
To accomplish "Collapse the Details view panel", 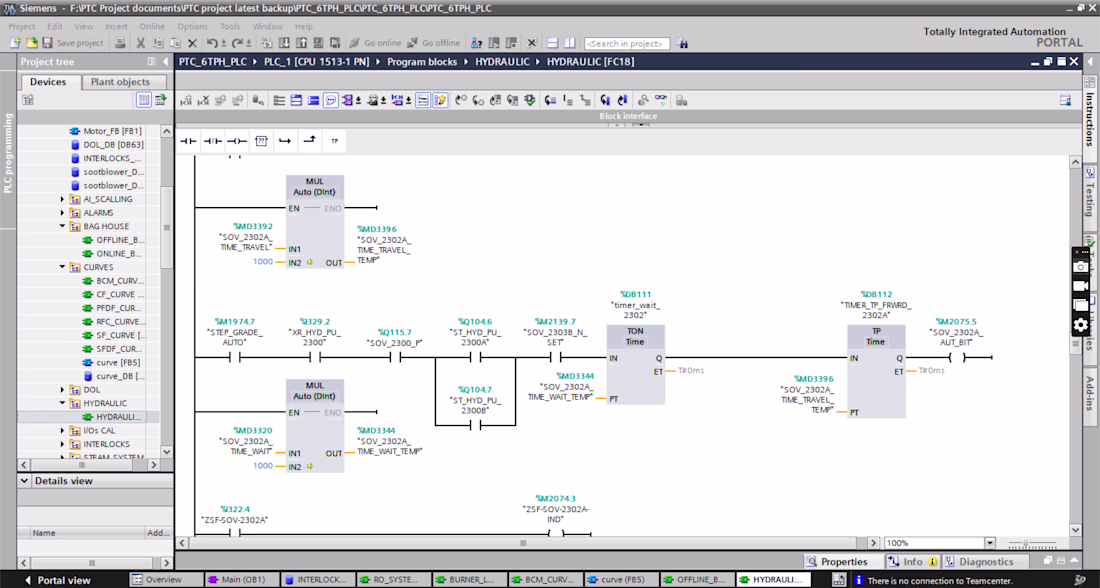I will tap(25, 481).
